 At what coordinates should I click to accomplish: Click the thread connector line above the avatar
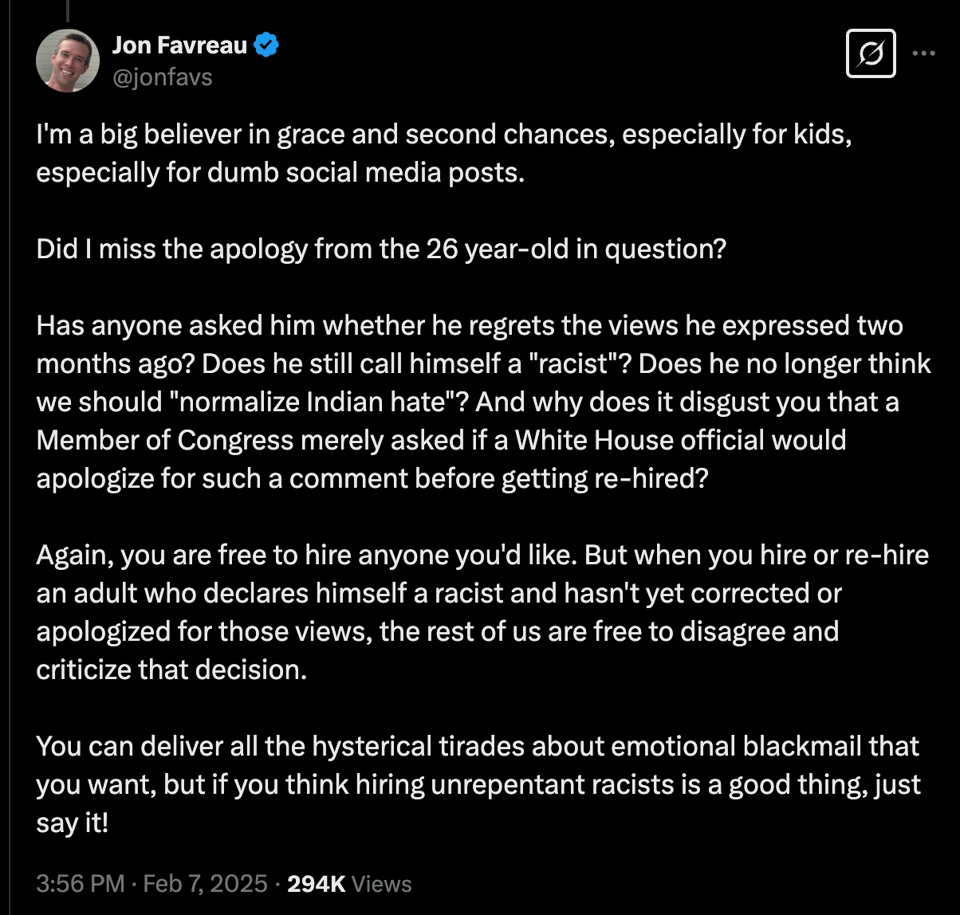click(x=68, y=10)
